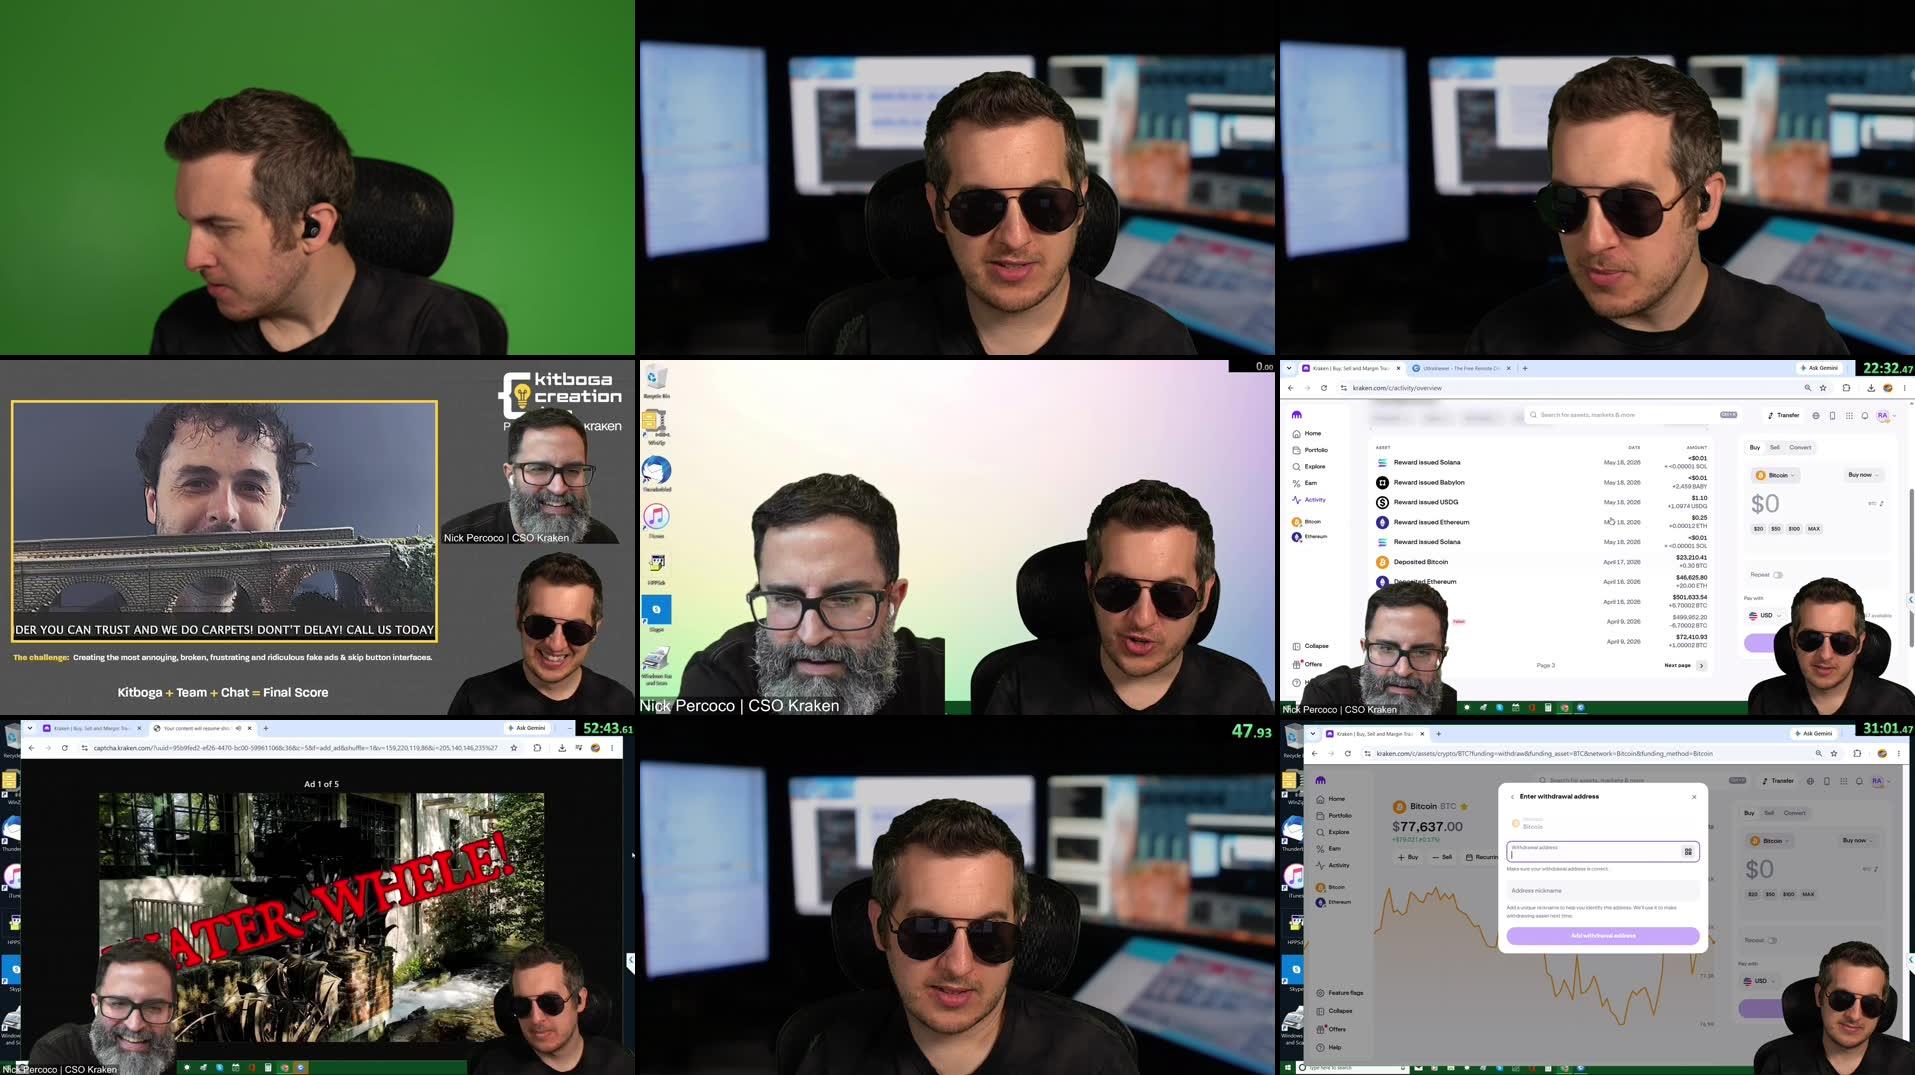Viewport: 1915px width, 1075px height.
Task: Bookmark the kraken.com/c/activity/overview page with the star
Action: (1823, 388)
